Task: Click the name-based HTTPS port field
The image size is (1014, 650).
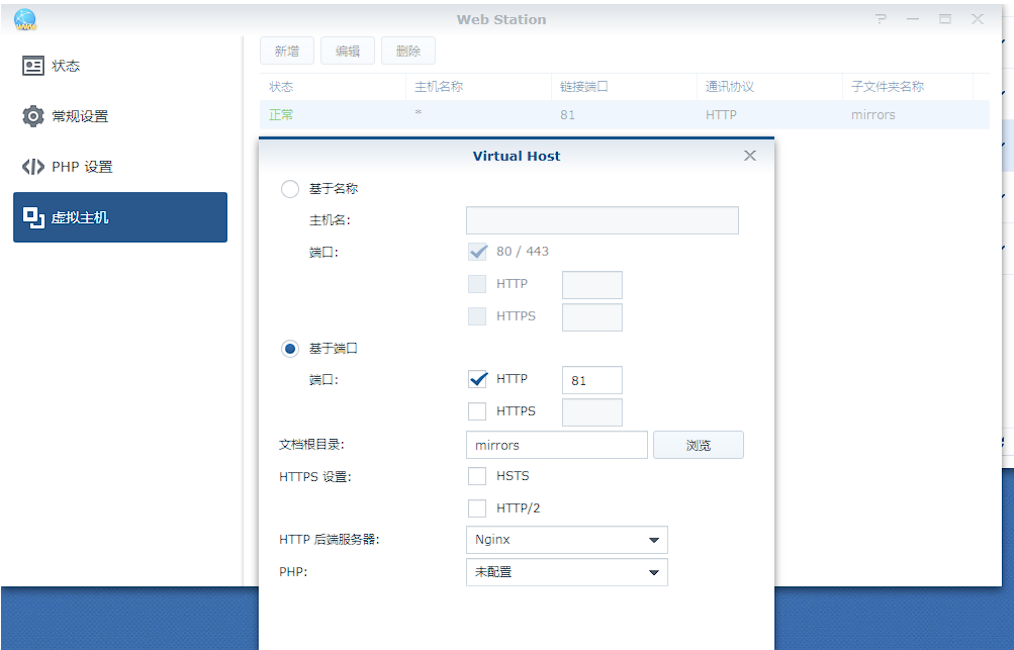Action: pyautogui.click(x=592, y=318)
